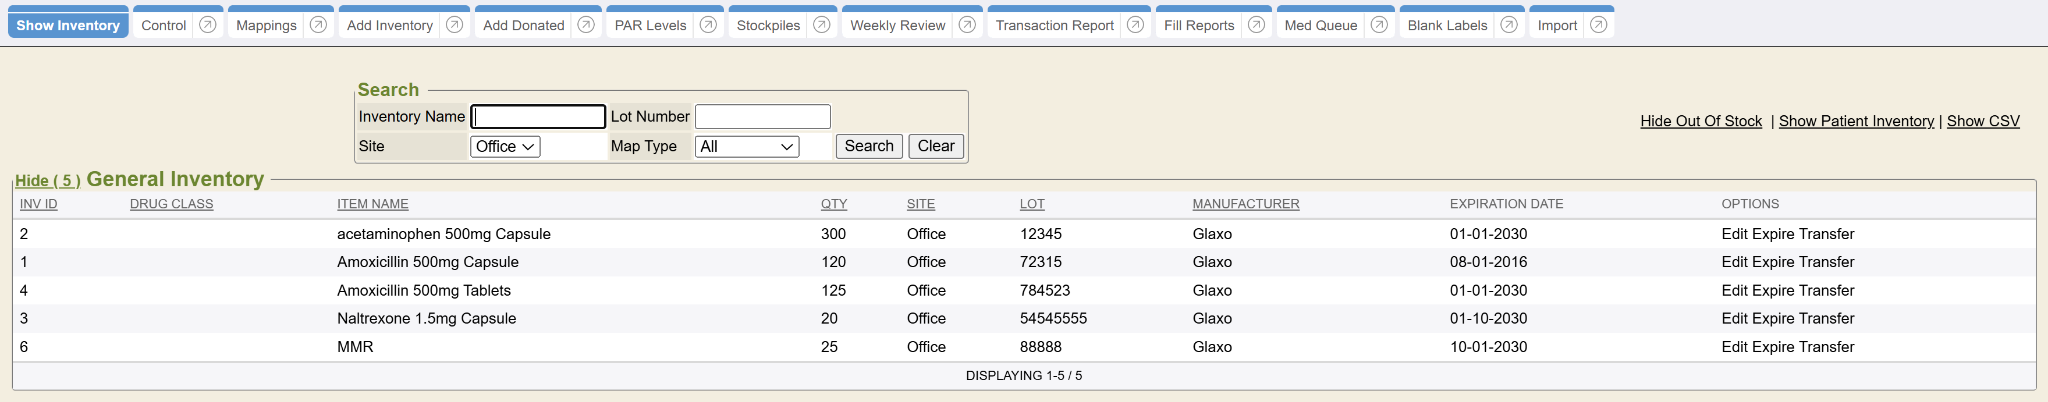Screen dimensions: 2048x402
Task: Open Med Queue pop-out arrow icon
Action: coord(1379,25)
